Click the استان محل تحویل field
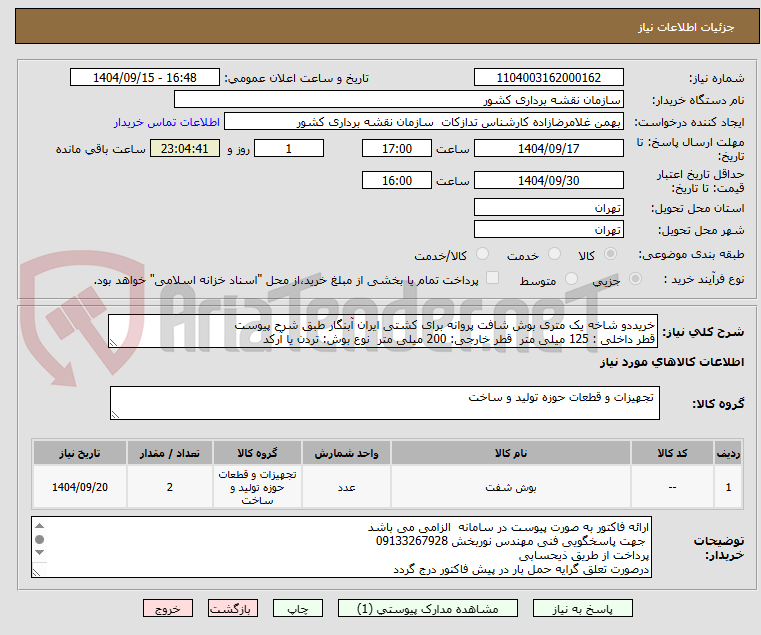Image resolution: width=761 pixels, height=635 pixels. click(549, 207)
